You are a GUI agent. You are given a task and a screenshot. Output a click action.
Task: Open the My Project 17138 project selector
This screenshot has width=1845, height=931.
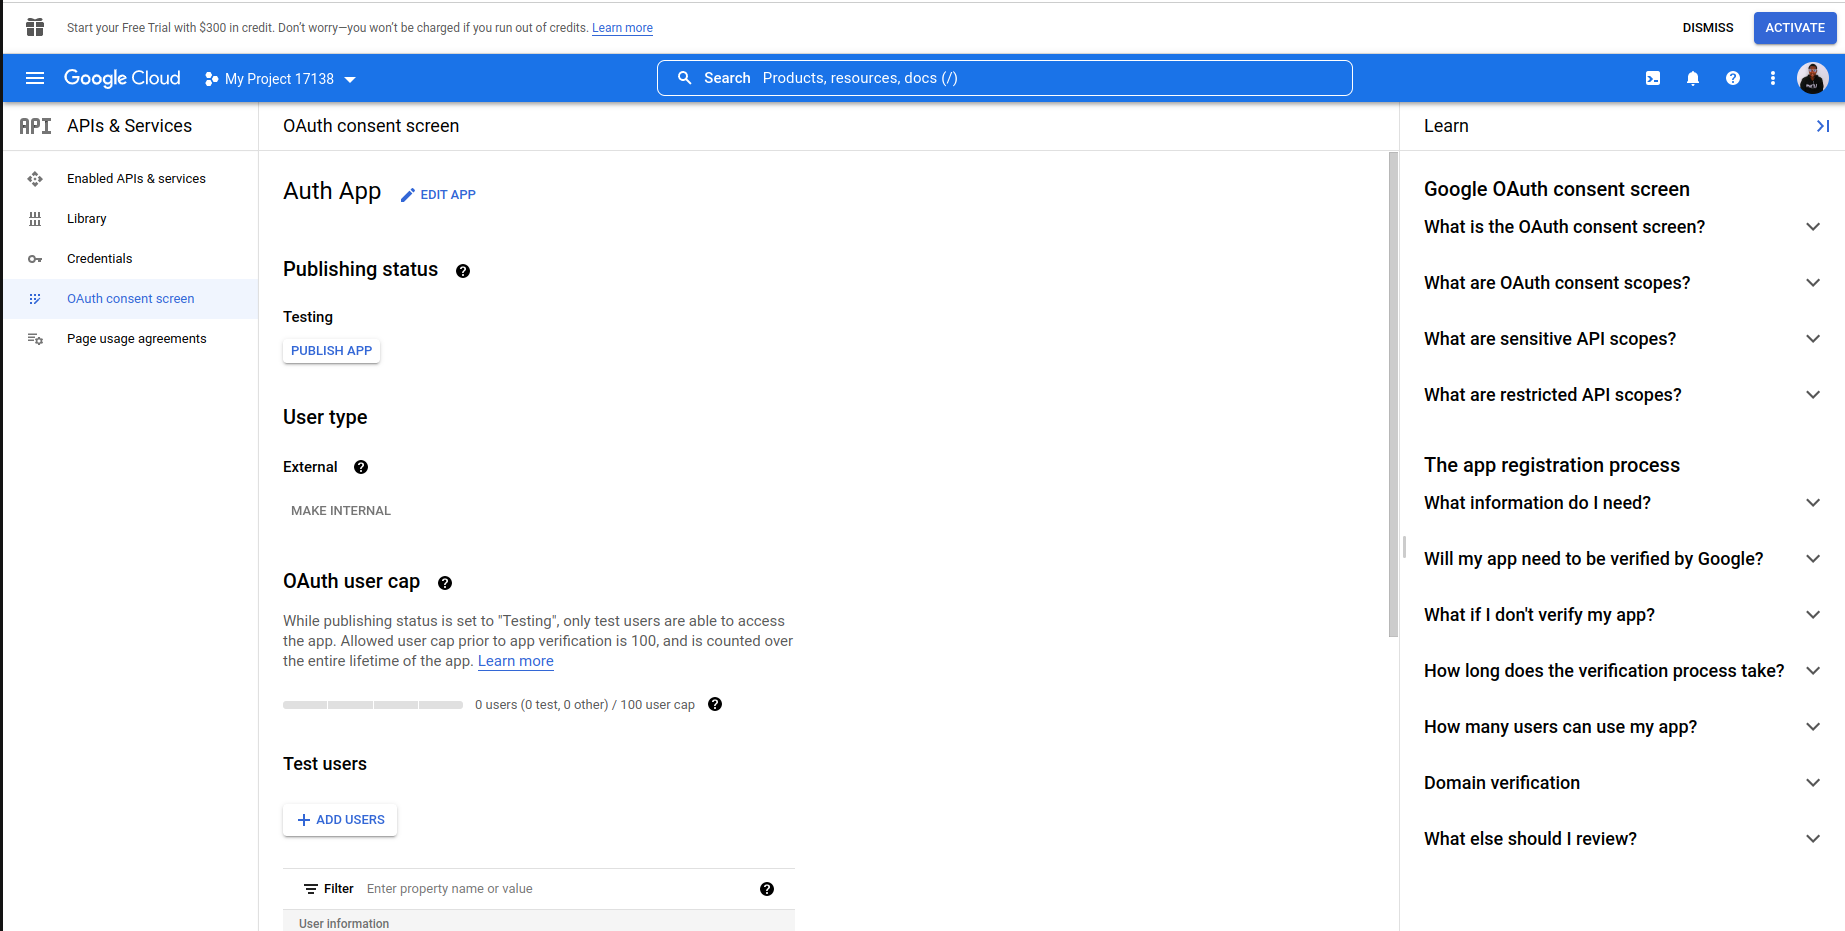click(280, 79)
